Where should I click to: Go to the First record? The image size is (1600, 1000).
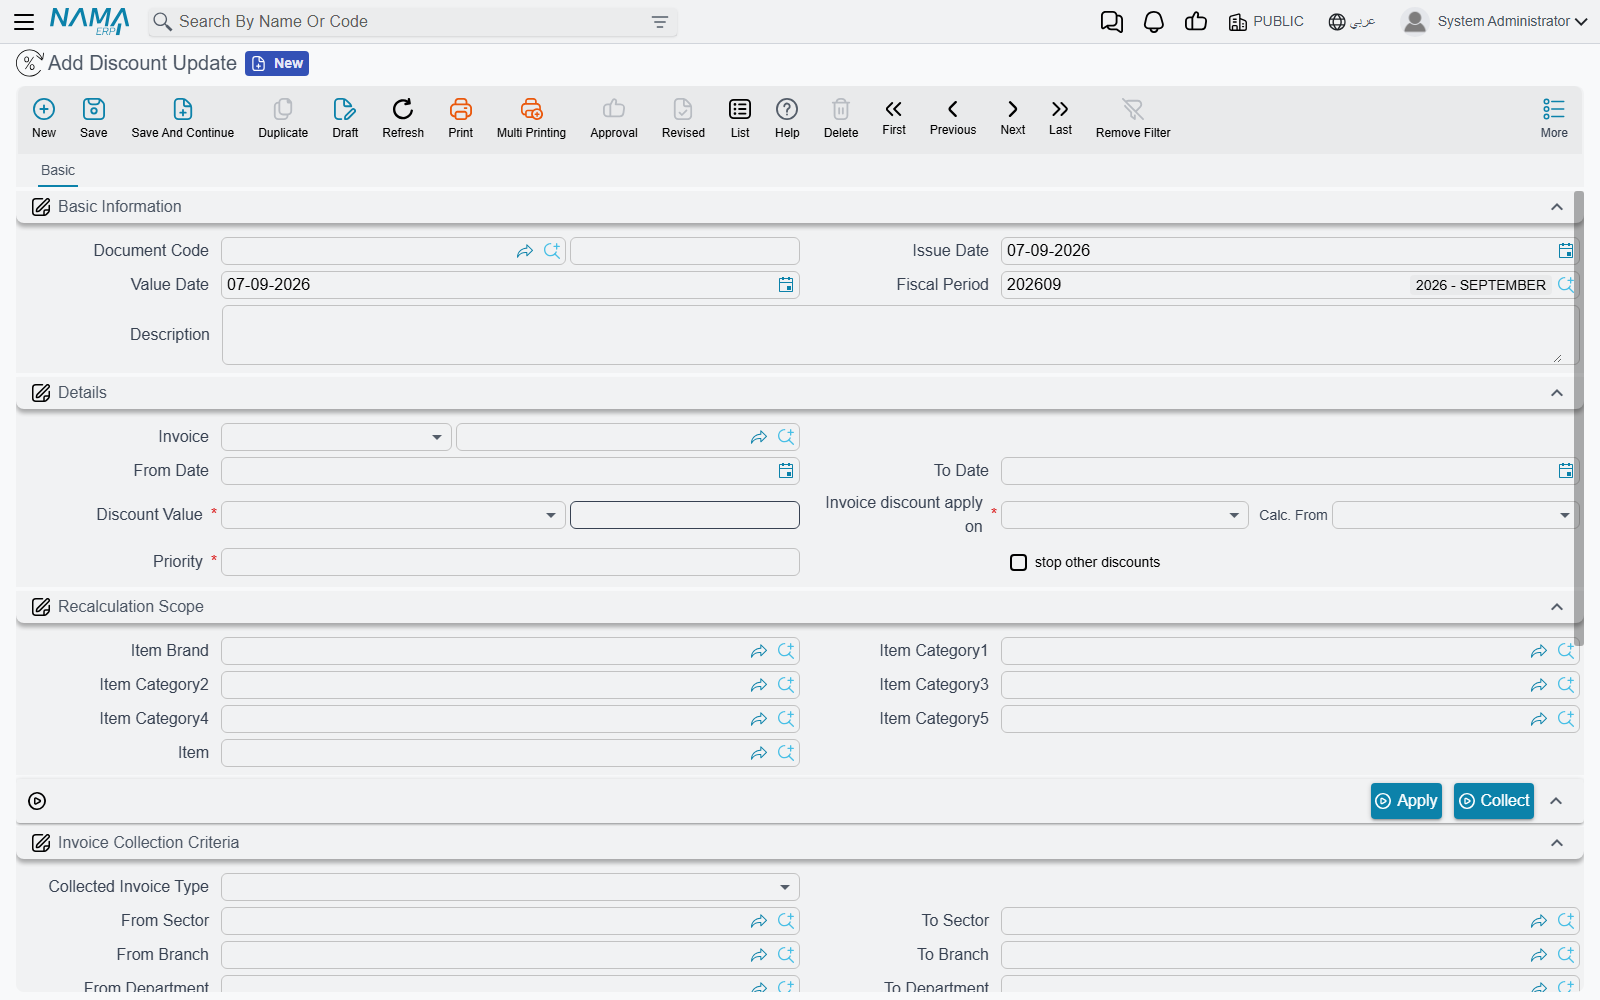[x=894, y=117]
